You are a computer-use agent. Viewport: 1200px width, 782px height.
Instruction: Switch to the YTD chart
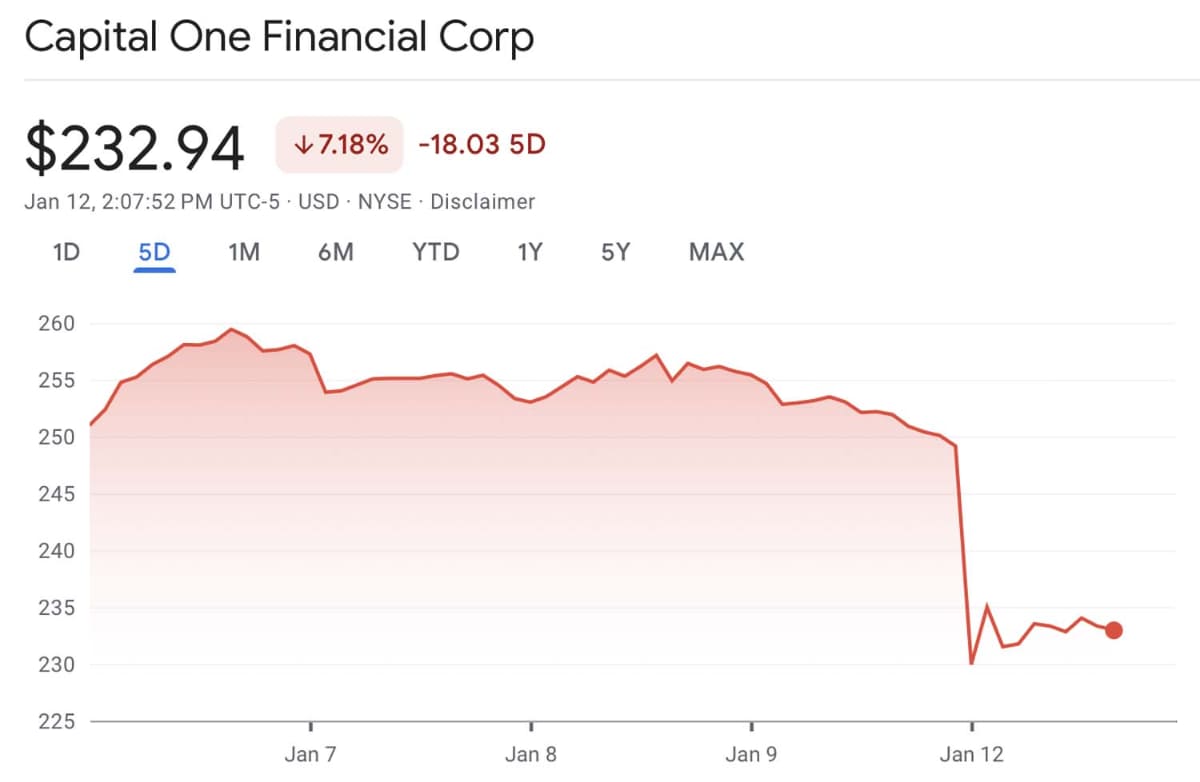435,252
